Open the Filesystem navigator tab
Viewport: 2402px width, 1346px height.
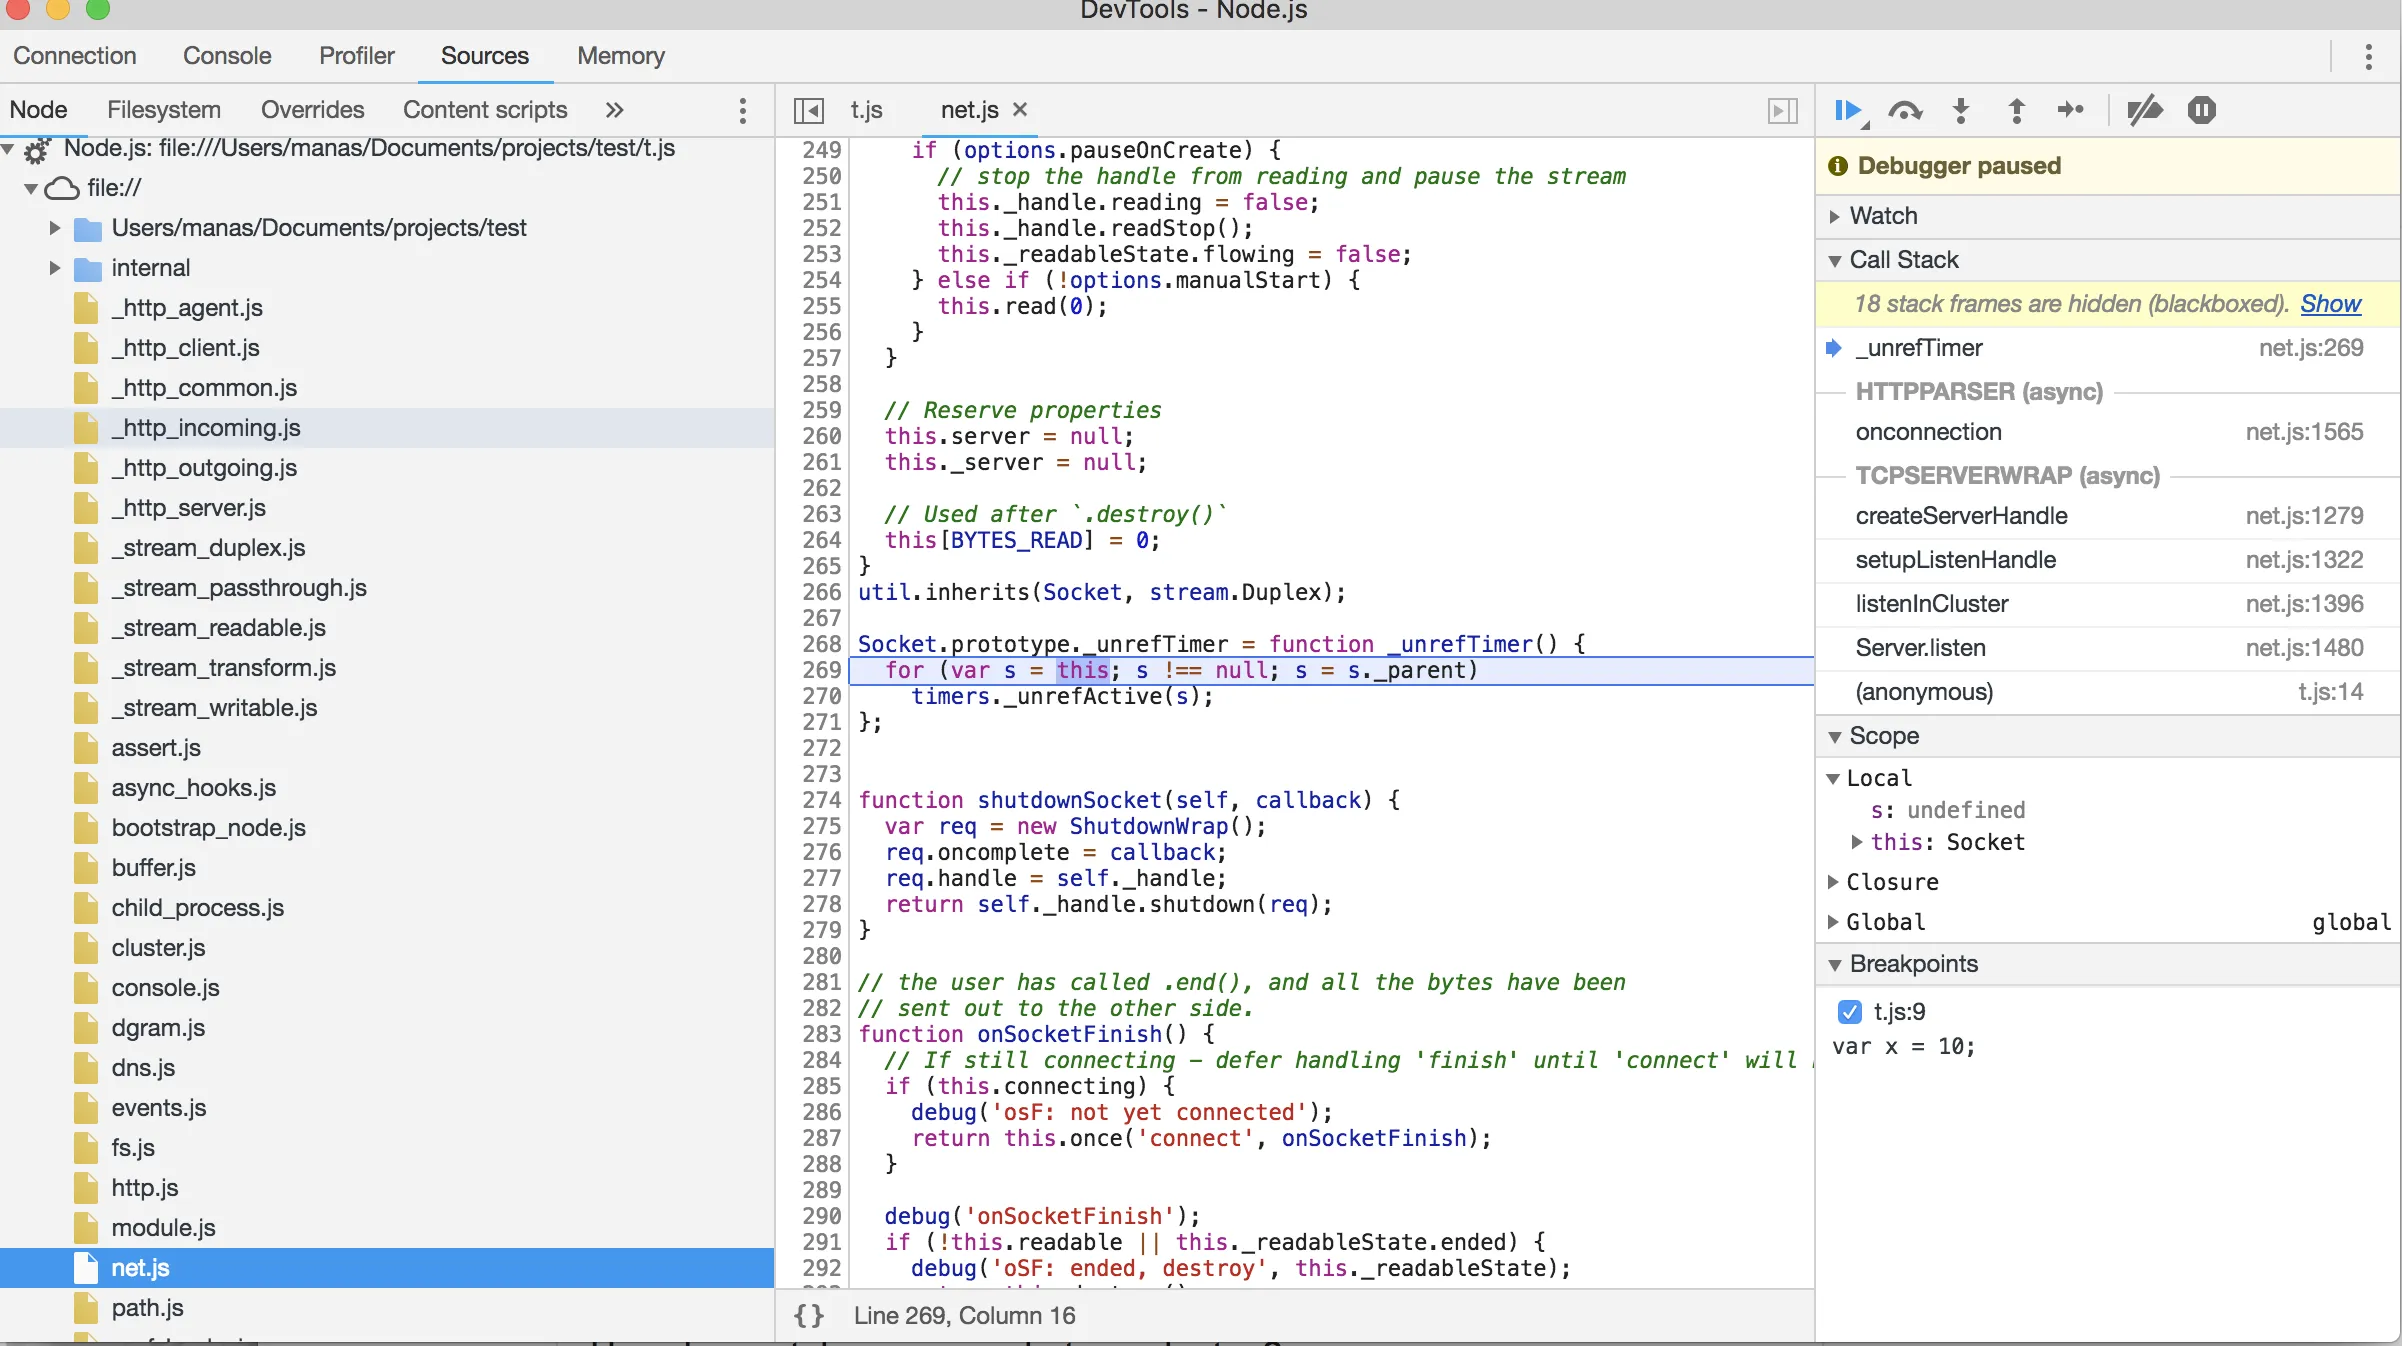click(x=164, y=110)
